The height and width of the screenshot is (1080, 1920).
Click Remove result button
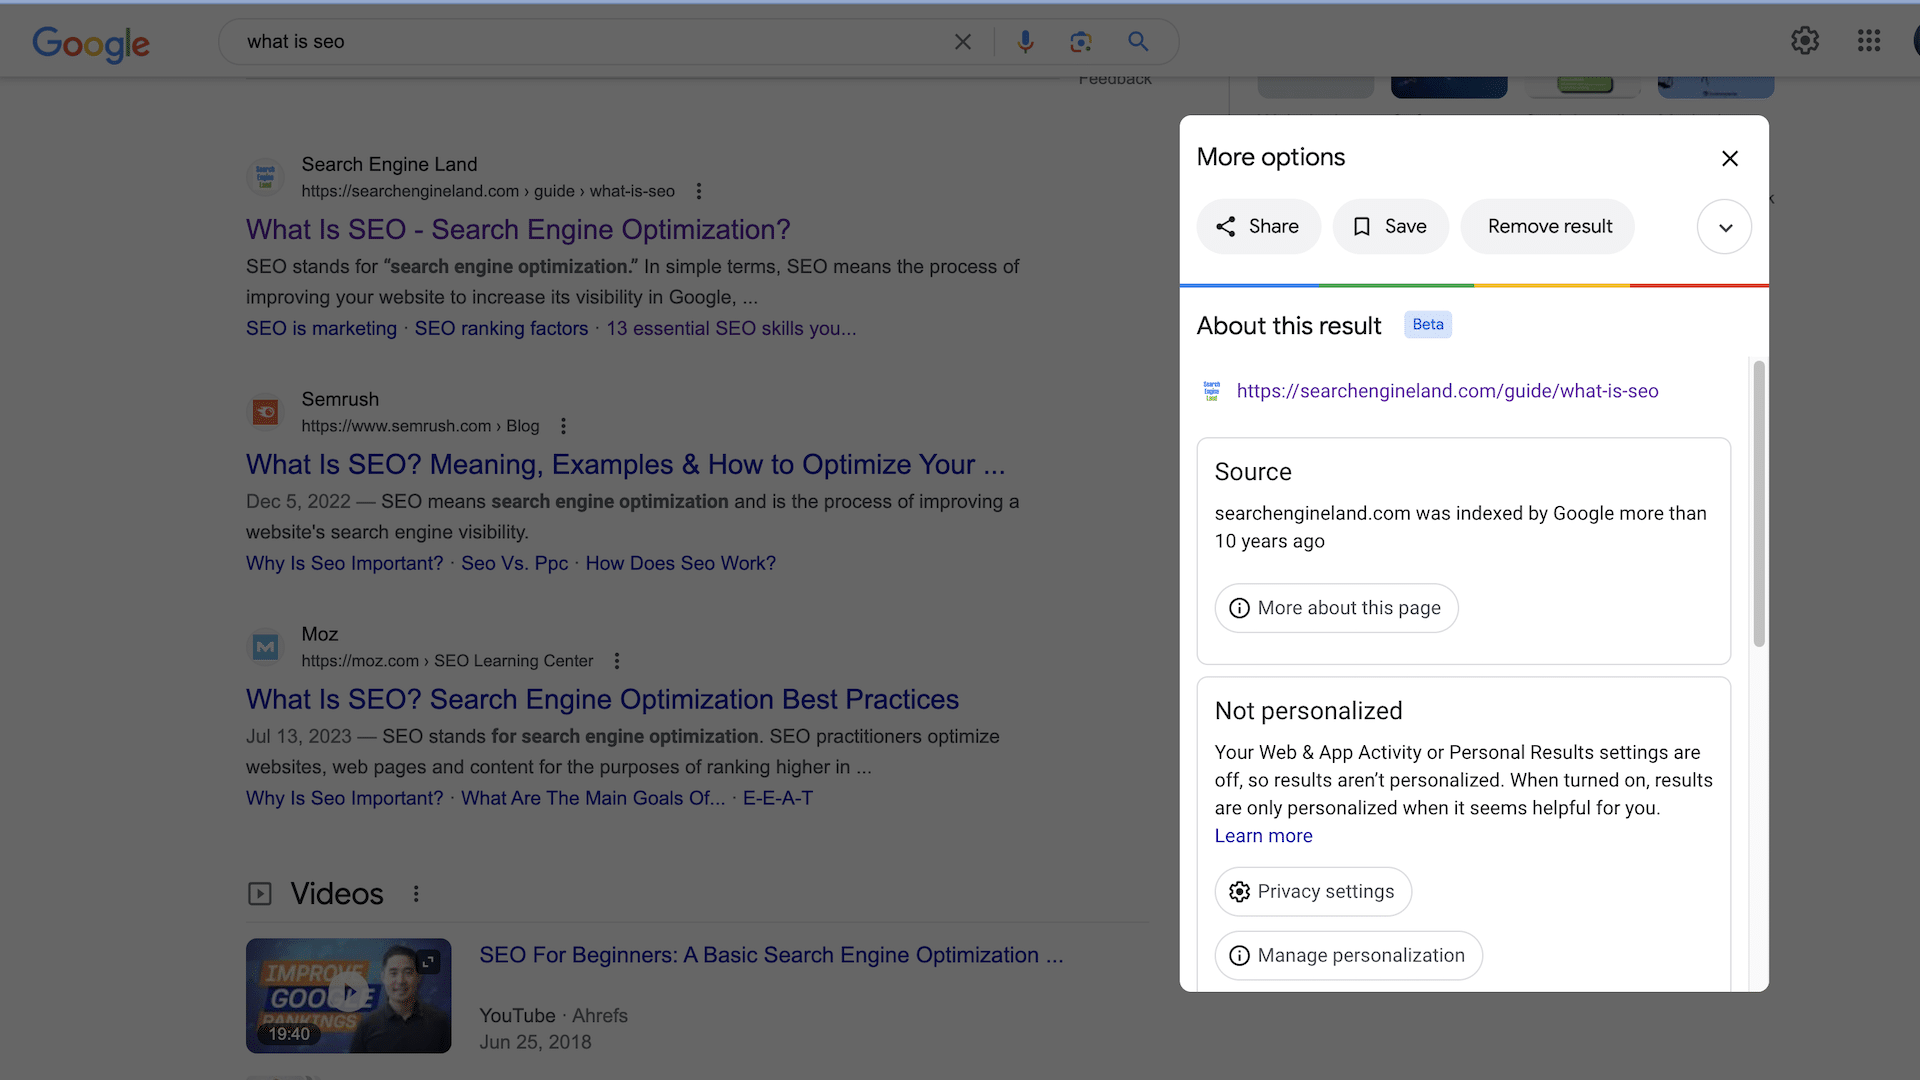click(1548, 227)
